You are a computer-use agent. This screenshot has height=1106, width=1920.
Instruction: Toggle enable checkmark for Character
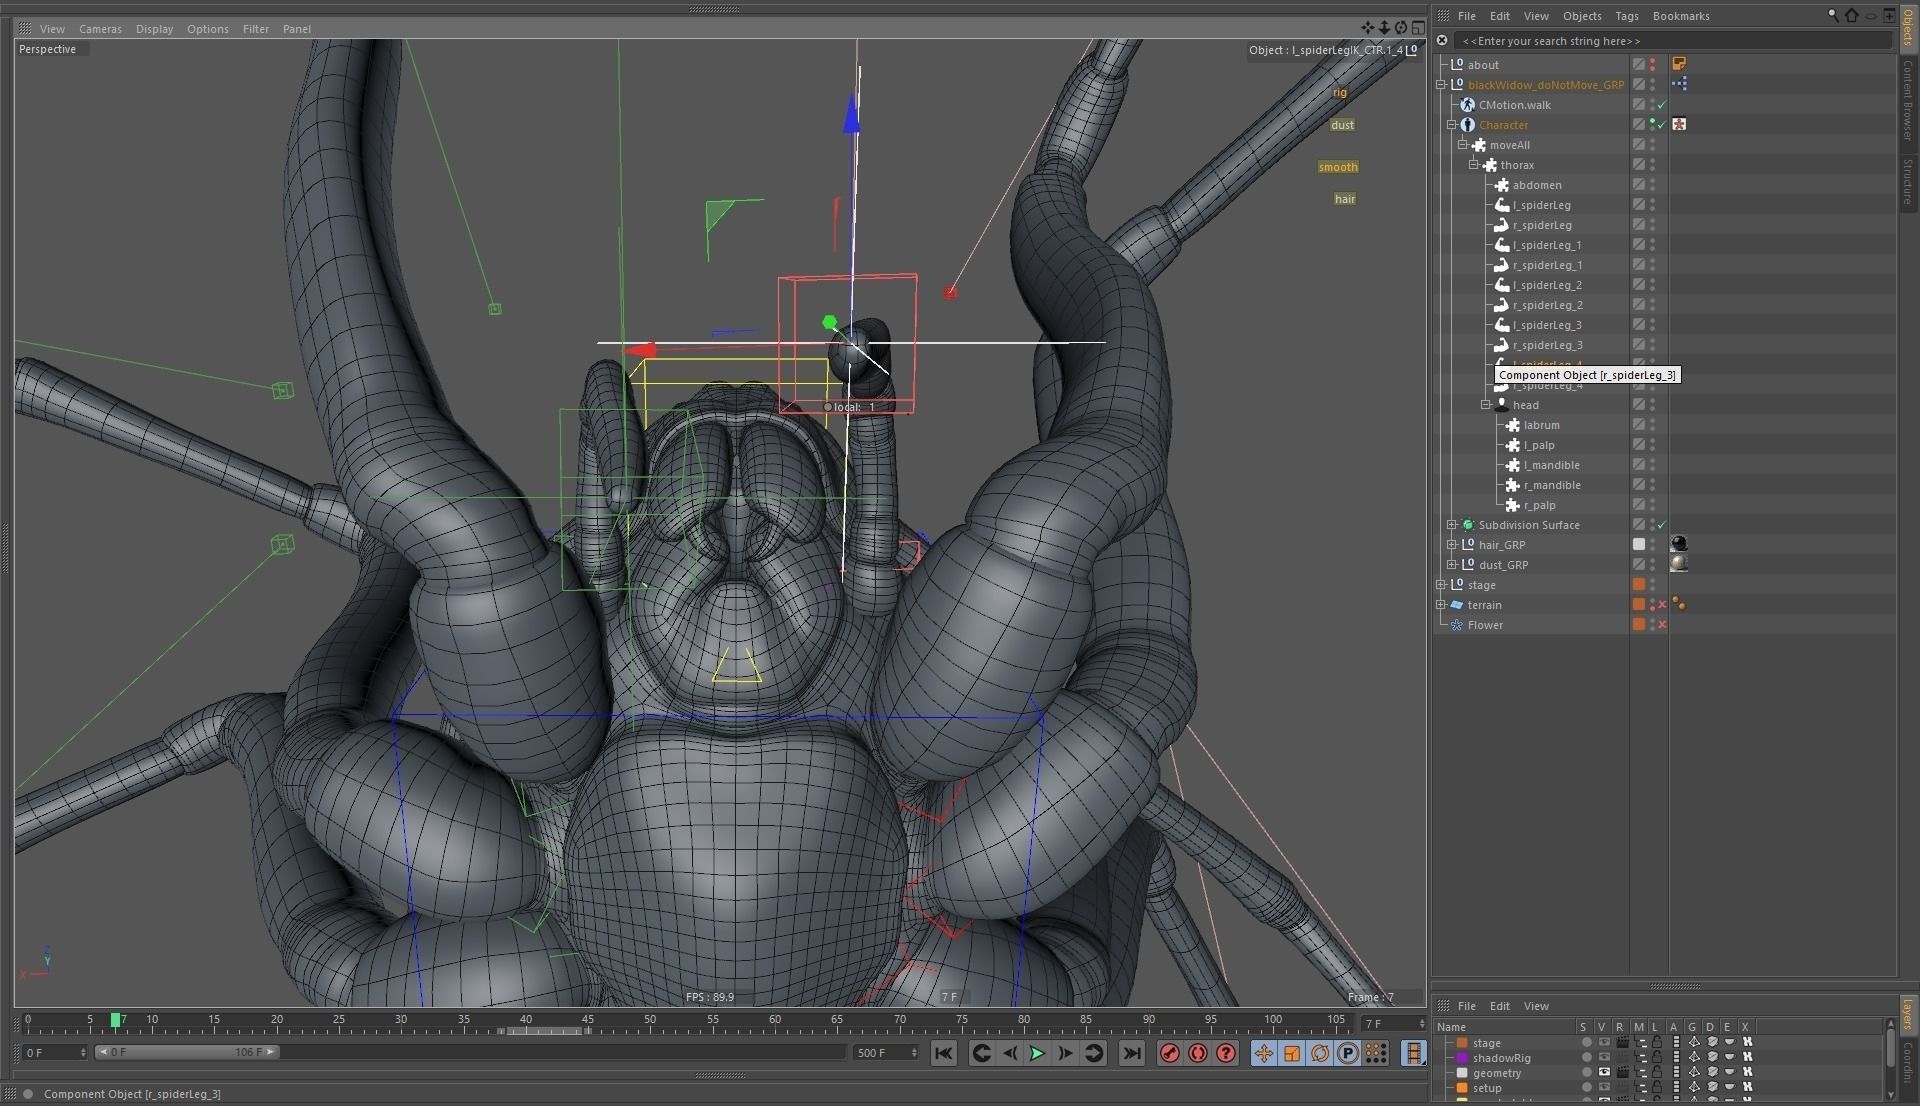(1662, 125)
